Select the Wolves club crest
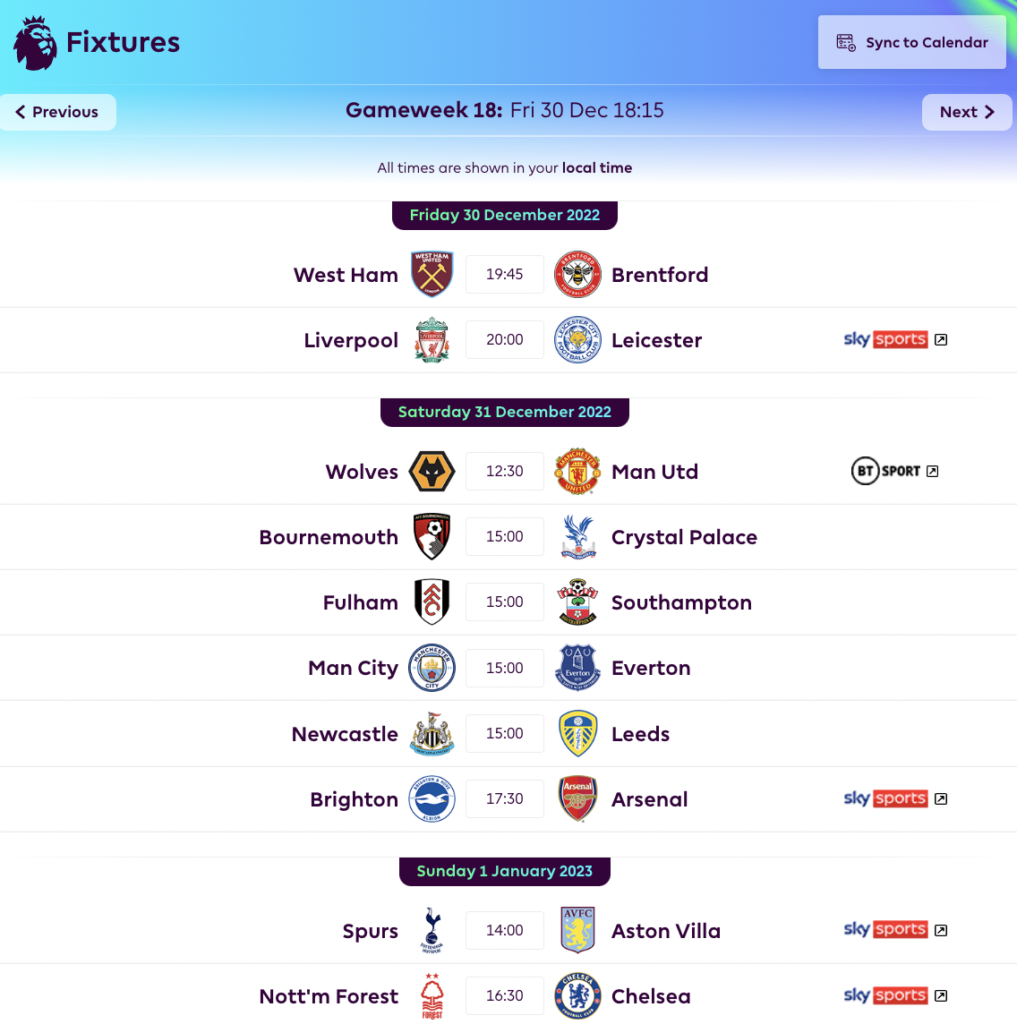 tap(432, 471)
